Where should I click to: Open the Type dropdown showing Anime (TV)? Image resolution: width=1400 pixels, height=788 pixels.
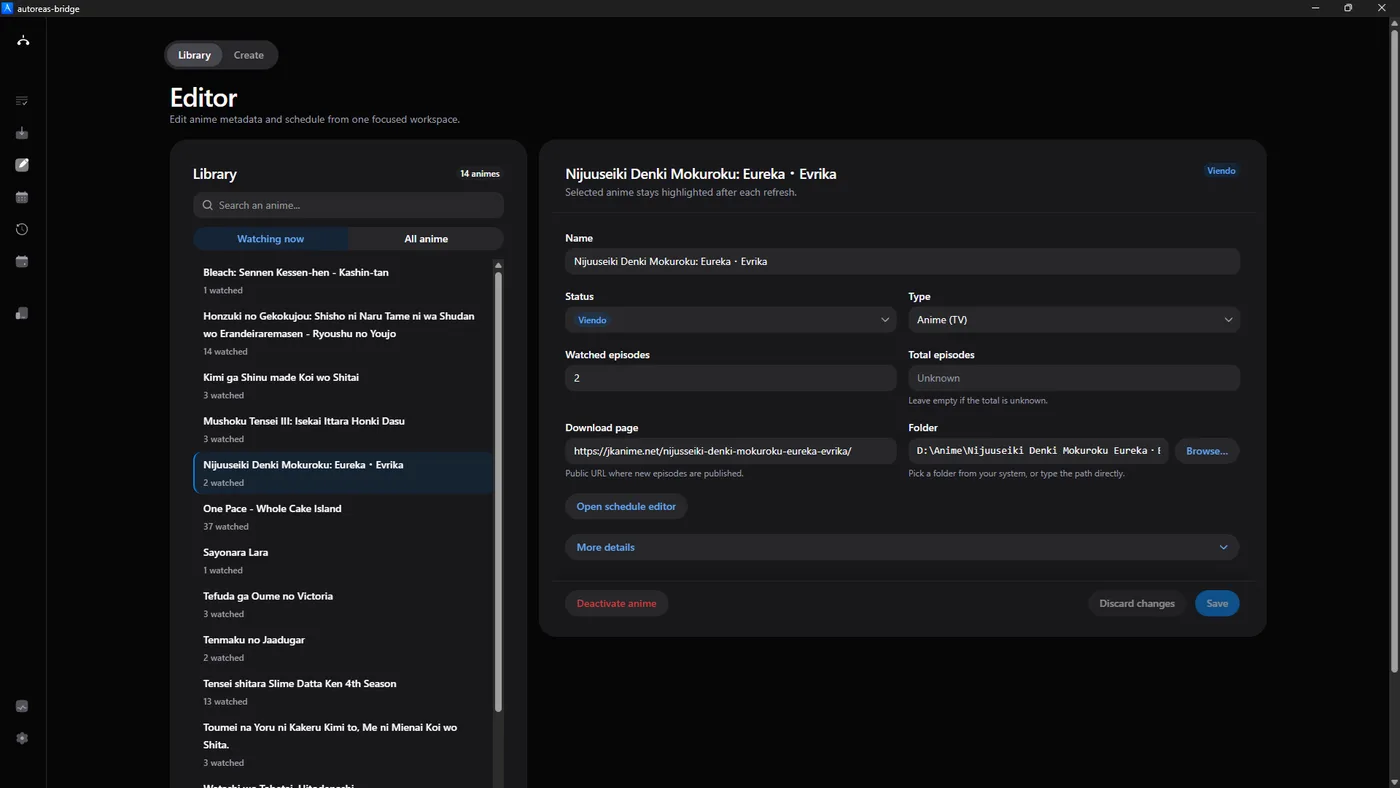(1074, 320)
